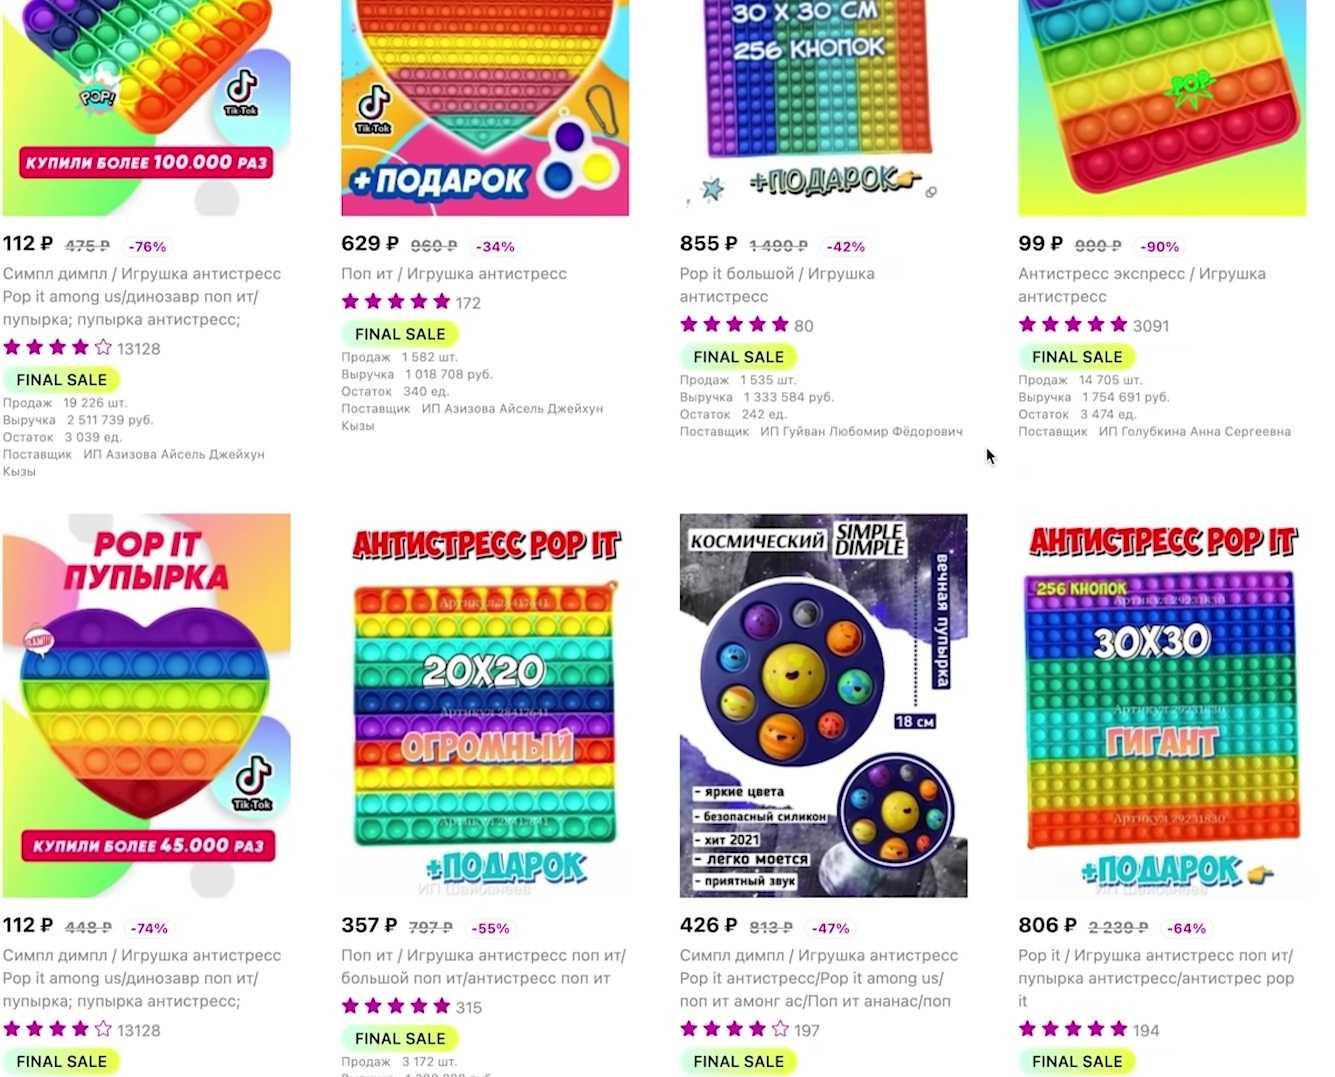Open the Pop it большой / Игрушка антистресс title
Image resolution: width=1335 pixels, height=1077 pixels.
pos(777,285)
